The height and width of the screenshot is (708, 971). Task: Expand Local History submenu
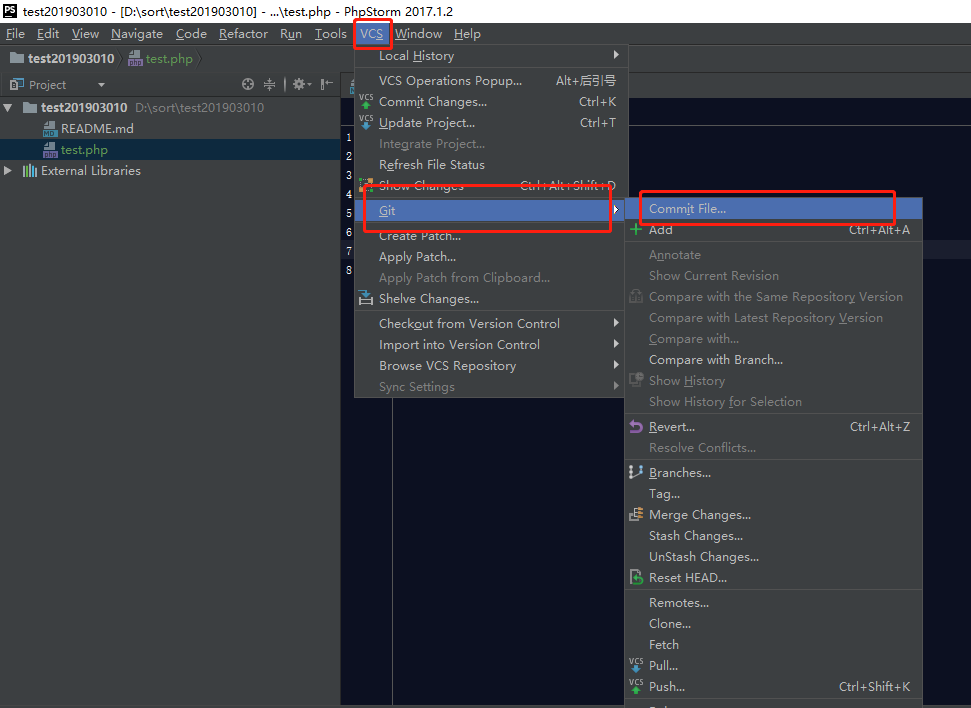point(616,55)
